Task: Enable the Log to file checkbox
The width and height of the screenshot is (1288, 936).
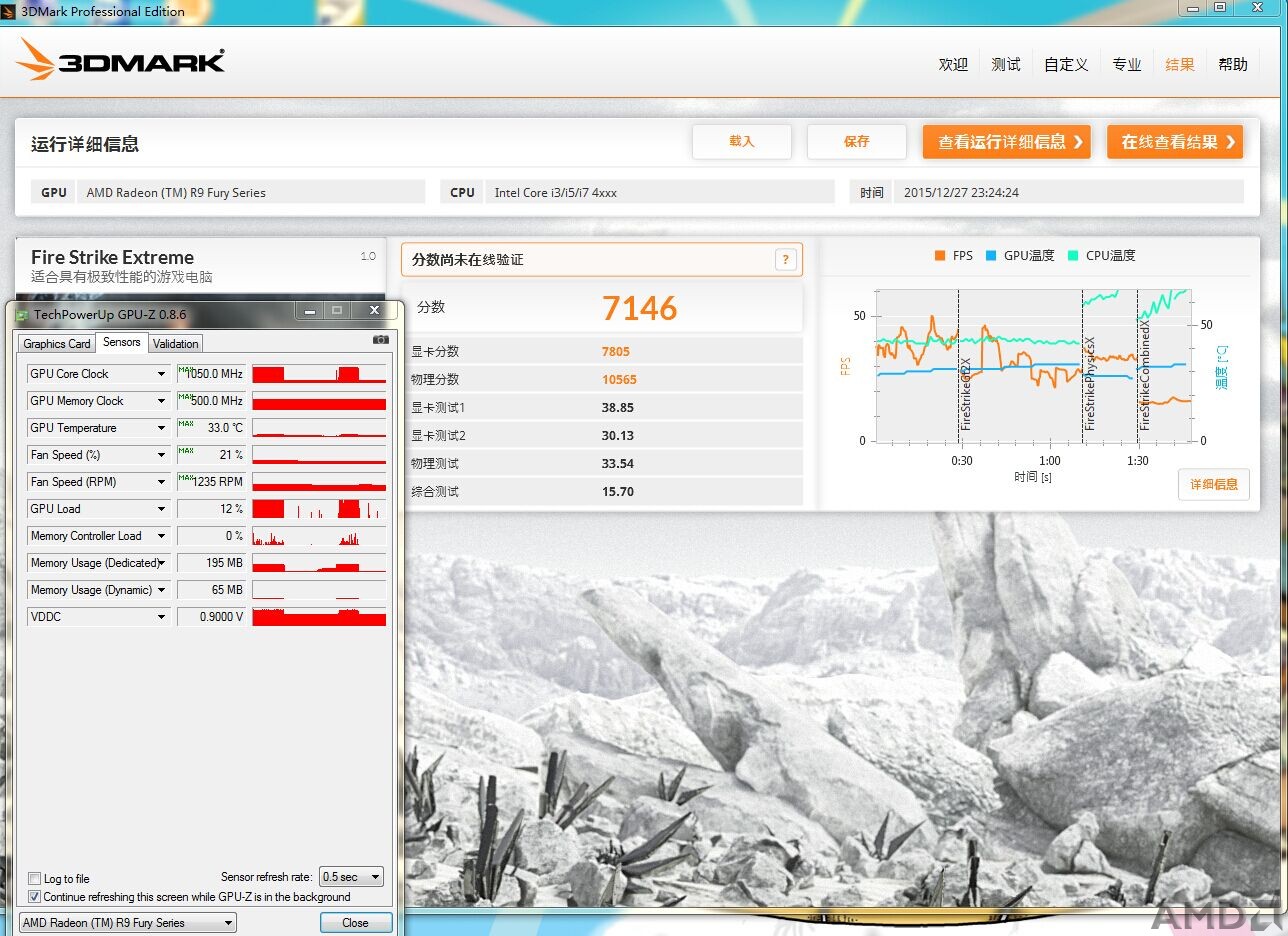Action: 35,879
